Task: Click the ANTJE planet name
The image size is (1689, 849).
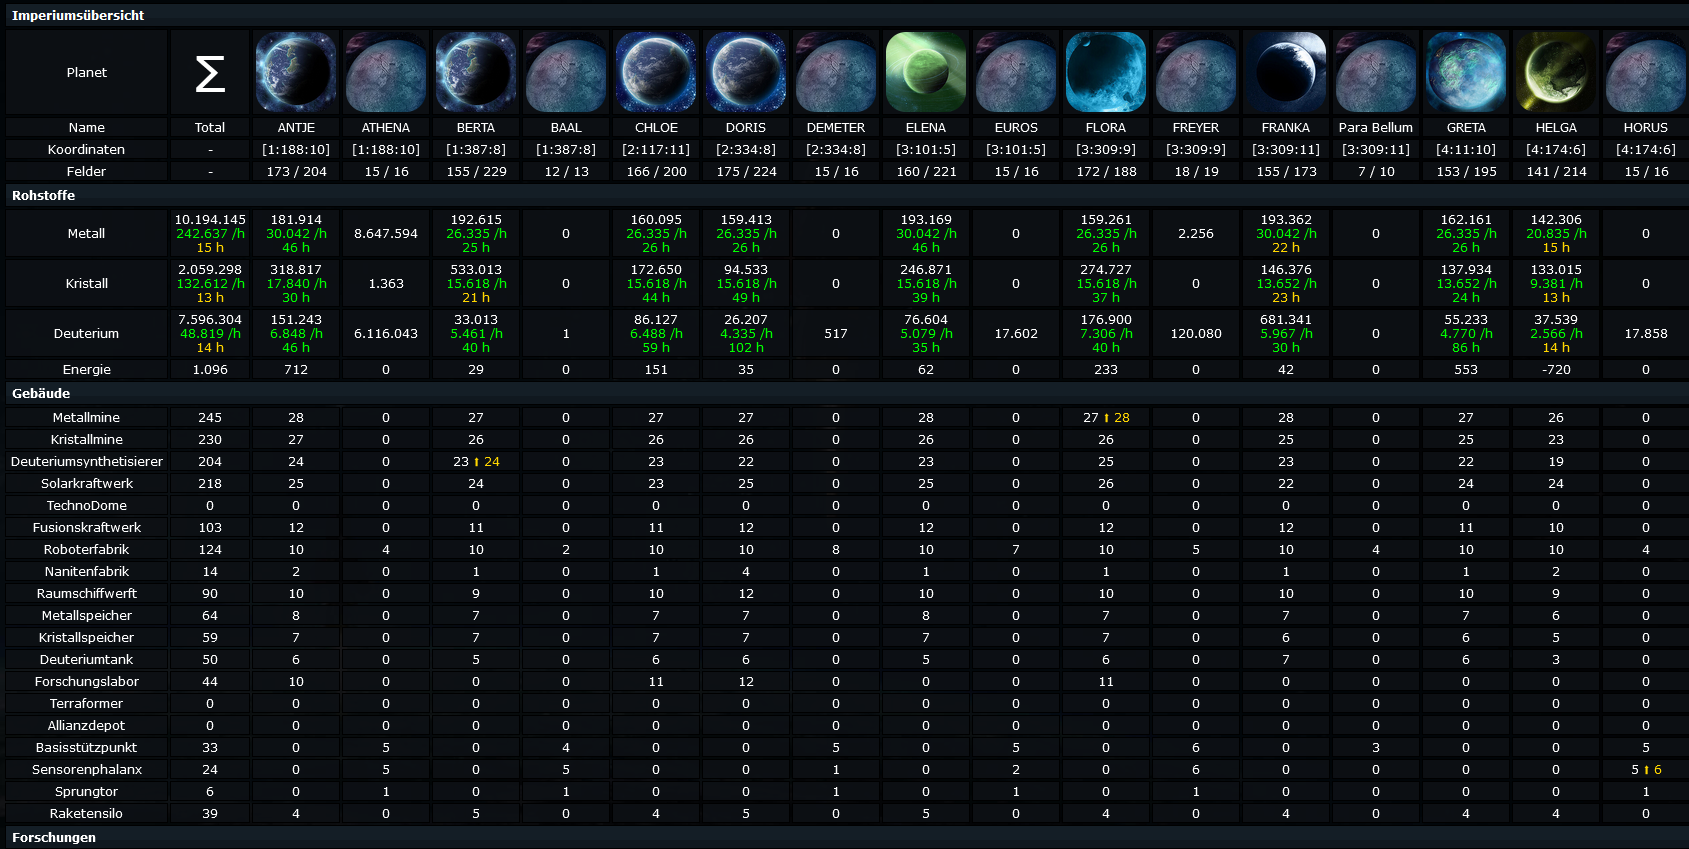Action: click(x=296, y=127)
